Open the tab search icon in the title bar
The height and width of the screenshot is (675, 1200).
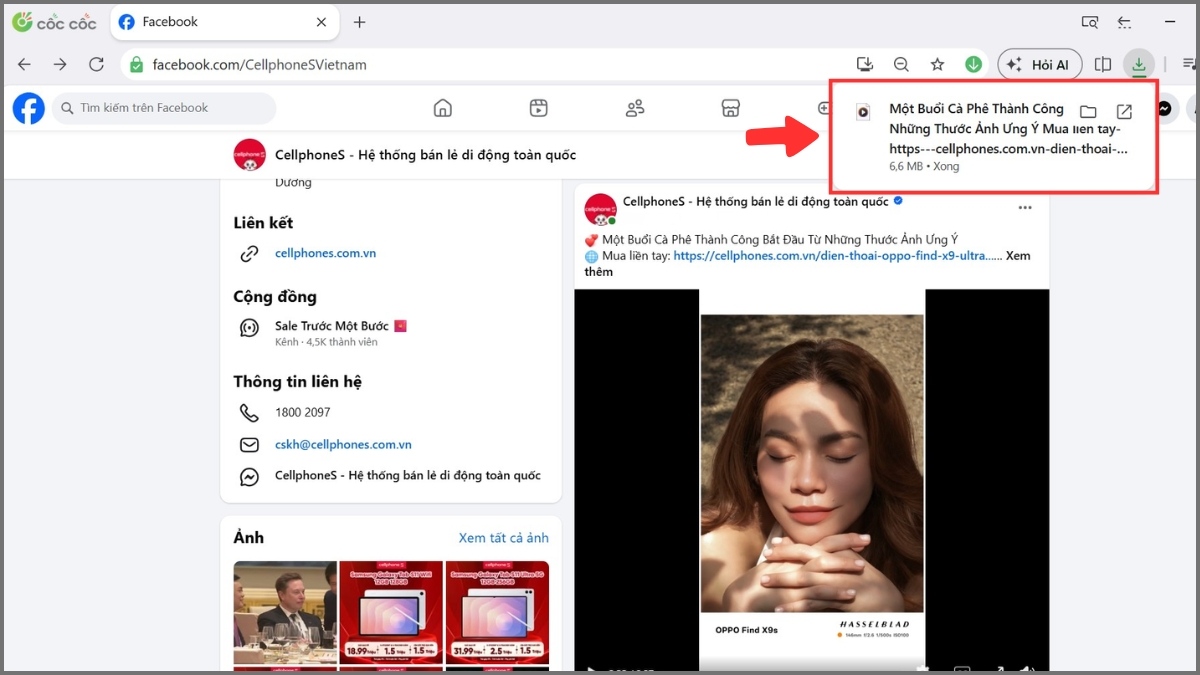(1090, 22)
